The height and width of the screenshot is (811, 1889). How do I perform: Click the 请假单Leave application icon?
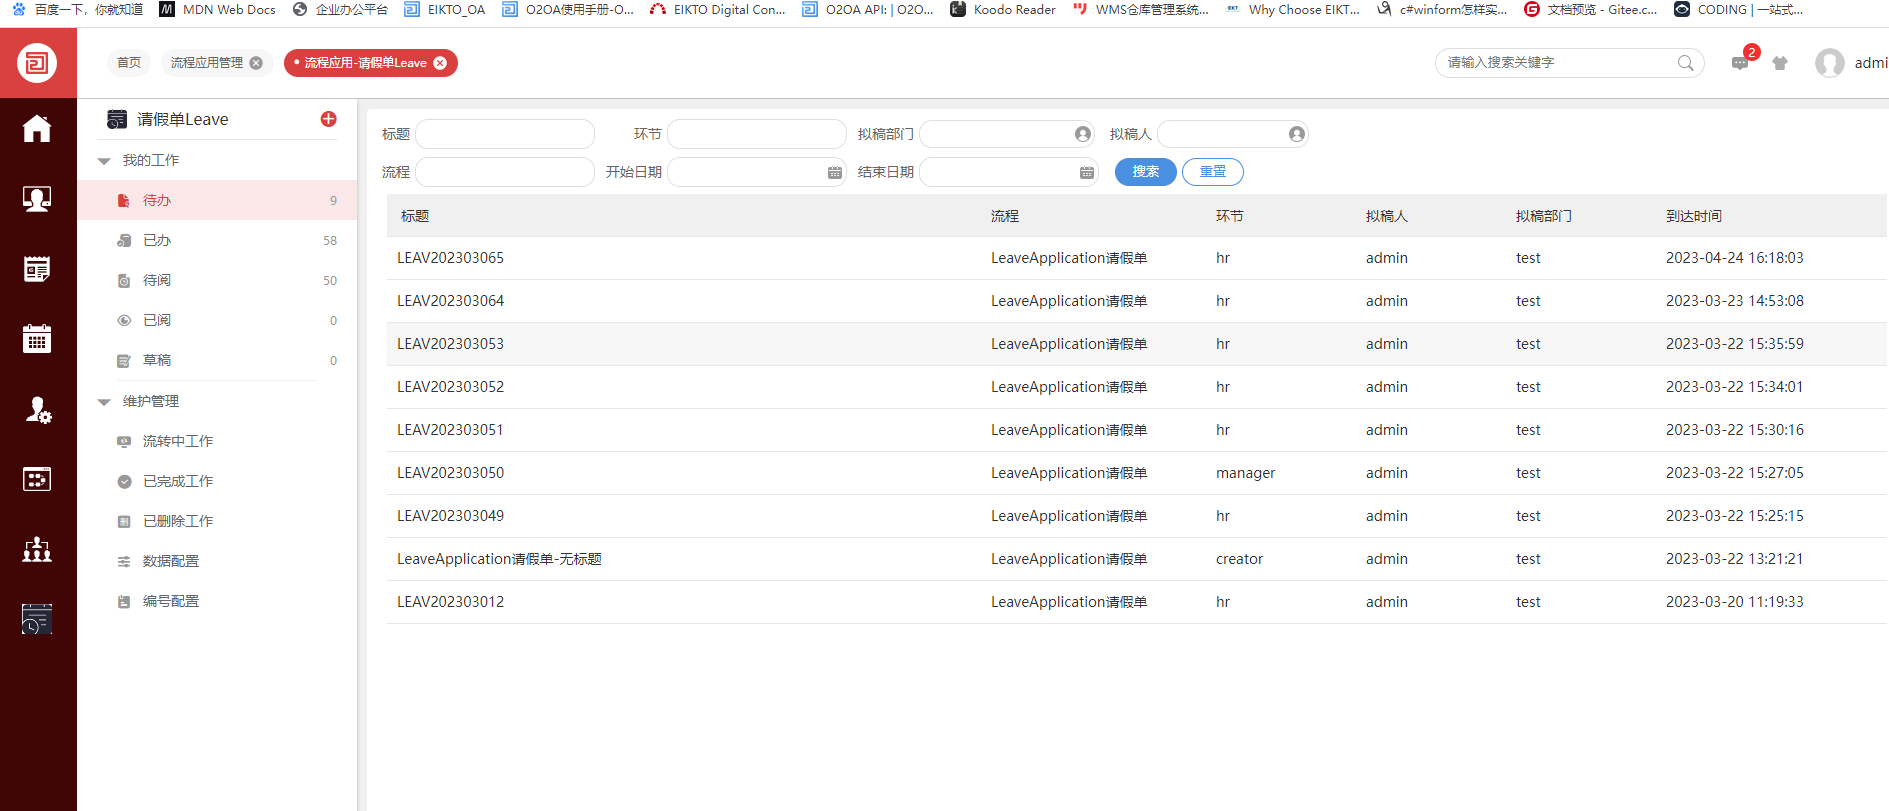point(117,119)
